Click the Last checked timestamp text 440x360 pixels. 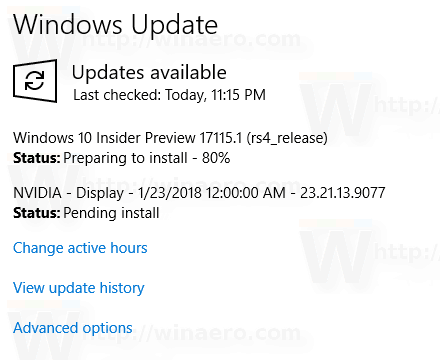pyautogui.click(x=169, y=95)
